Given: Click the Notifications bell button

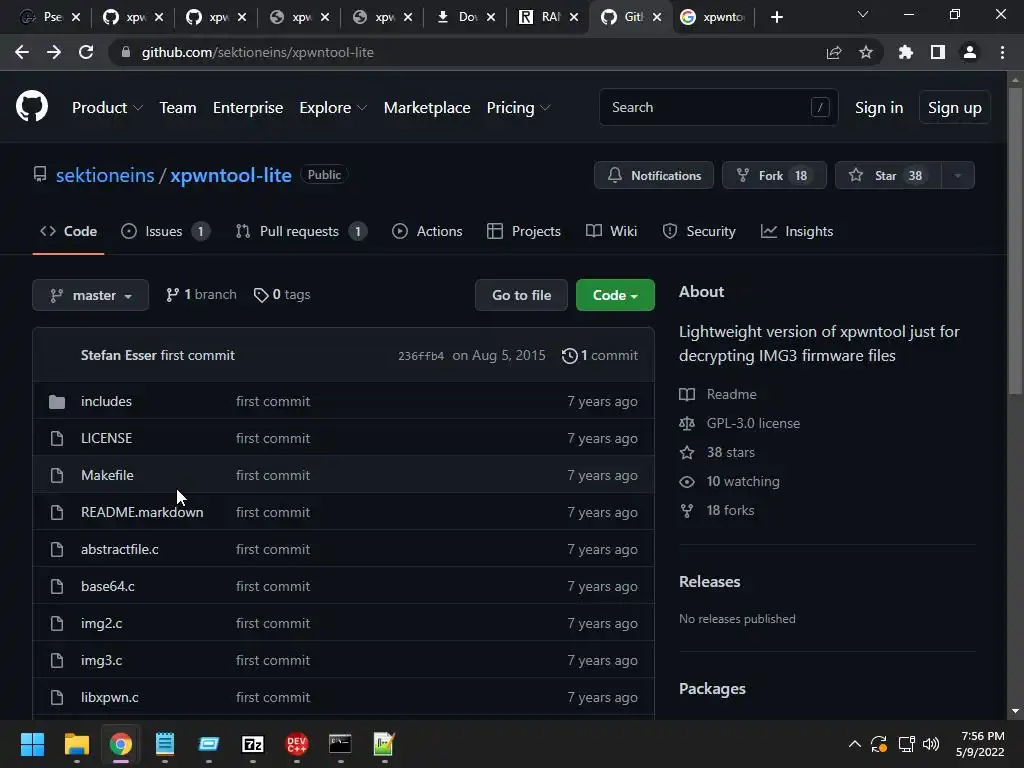Looking at the screenshot, I should point(654,175).
